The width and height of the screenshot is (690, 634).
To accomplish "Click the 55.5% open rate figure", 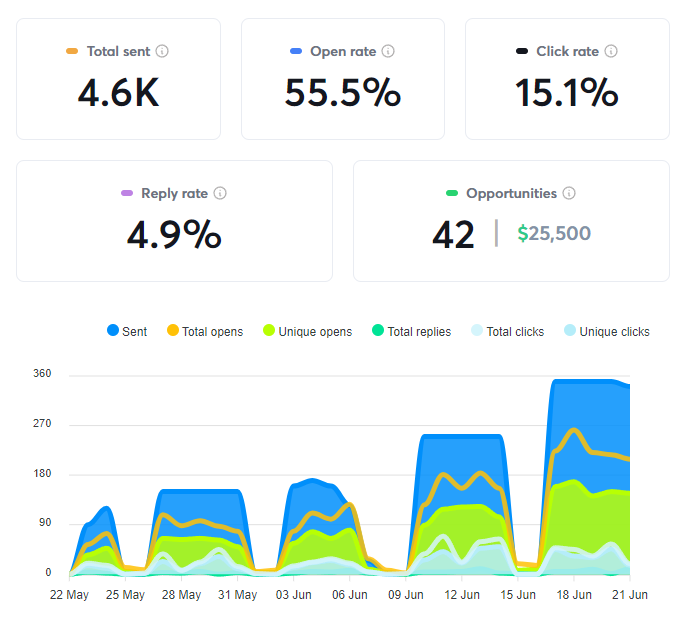I will tap(343, 93).
